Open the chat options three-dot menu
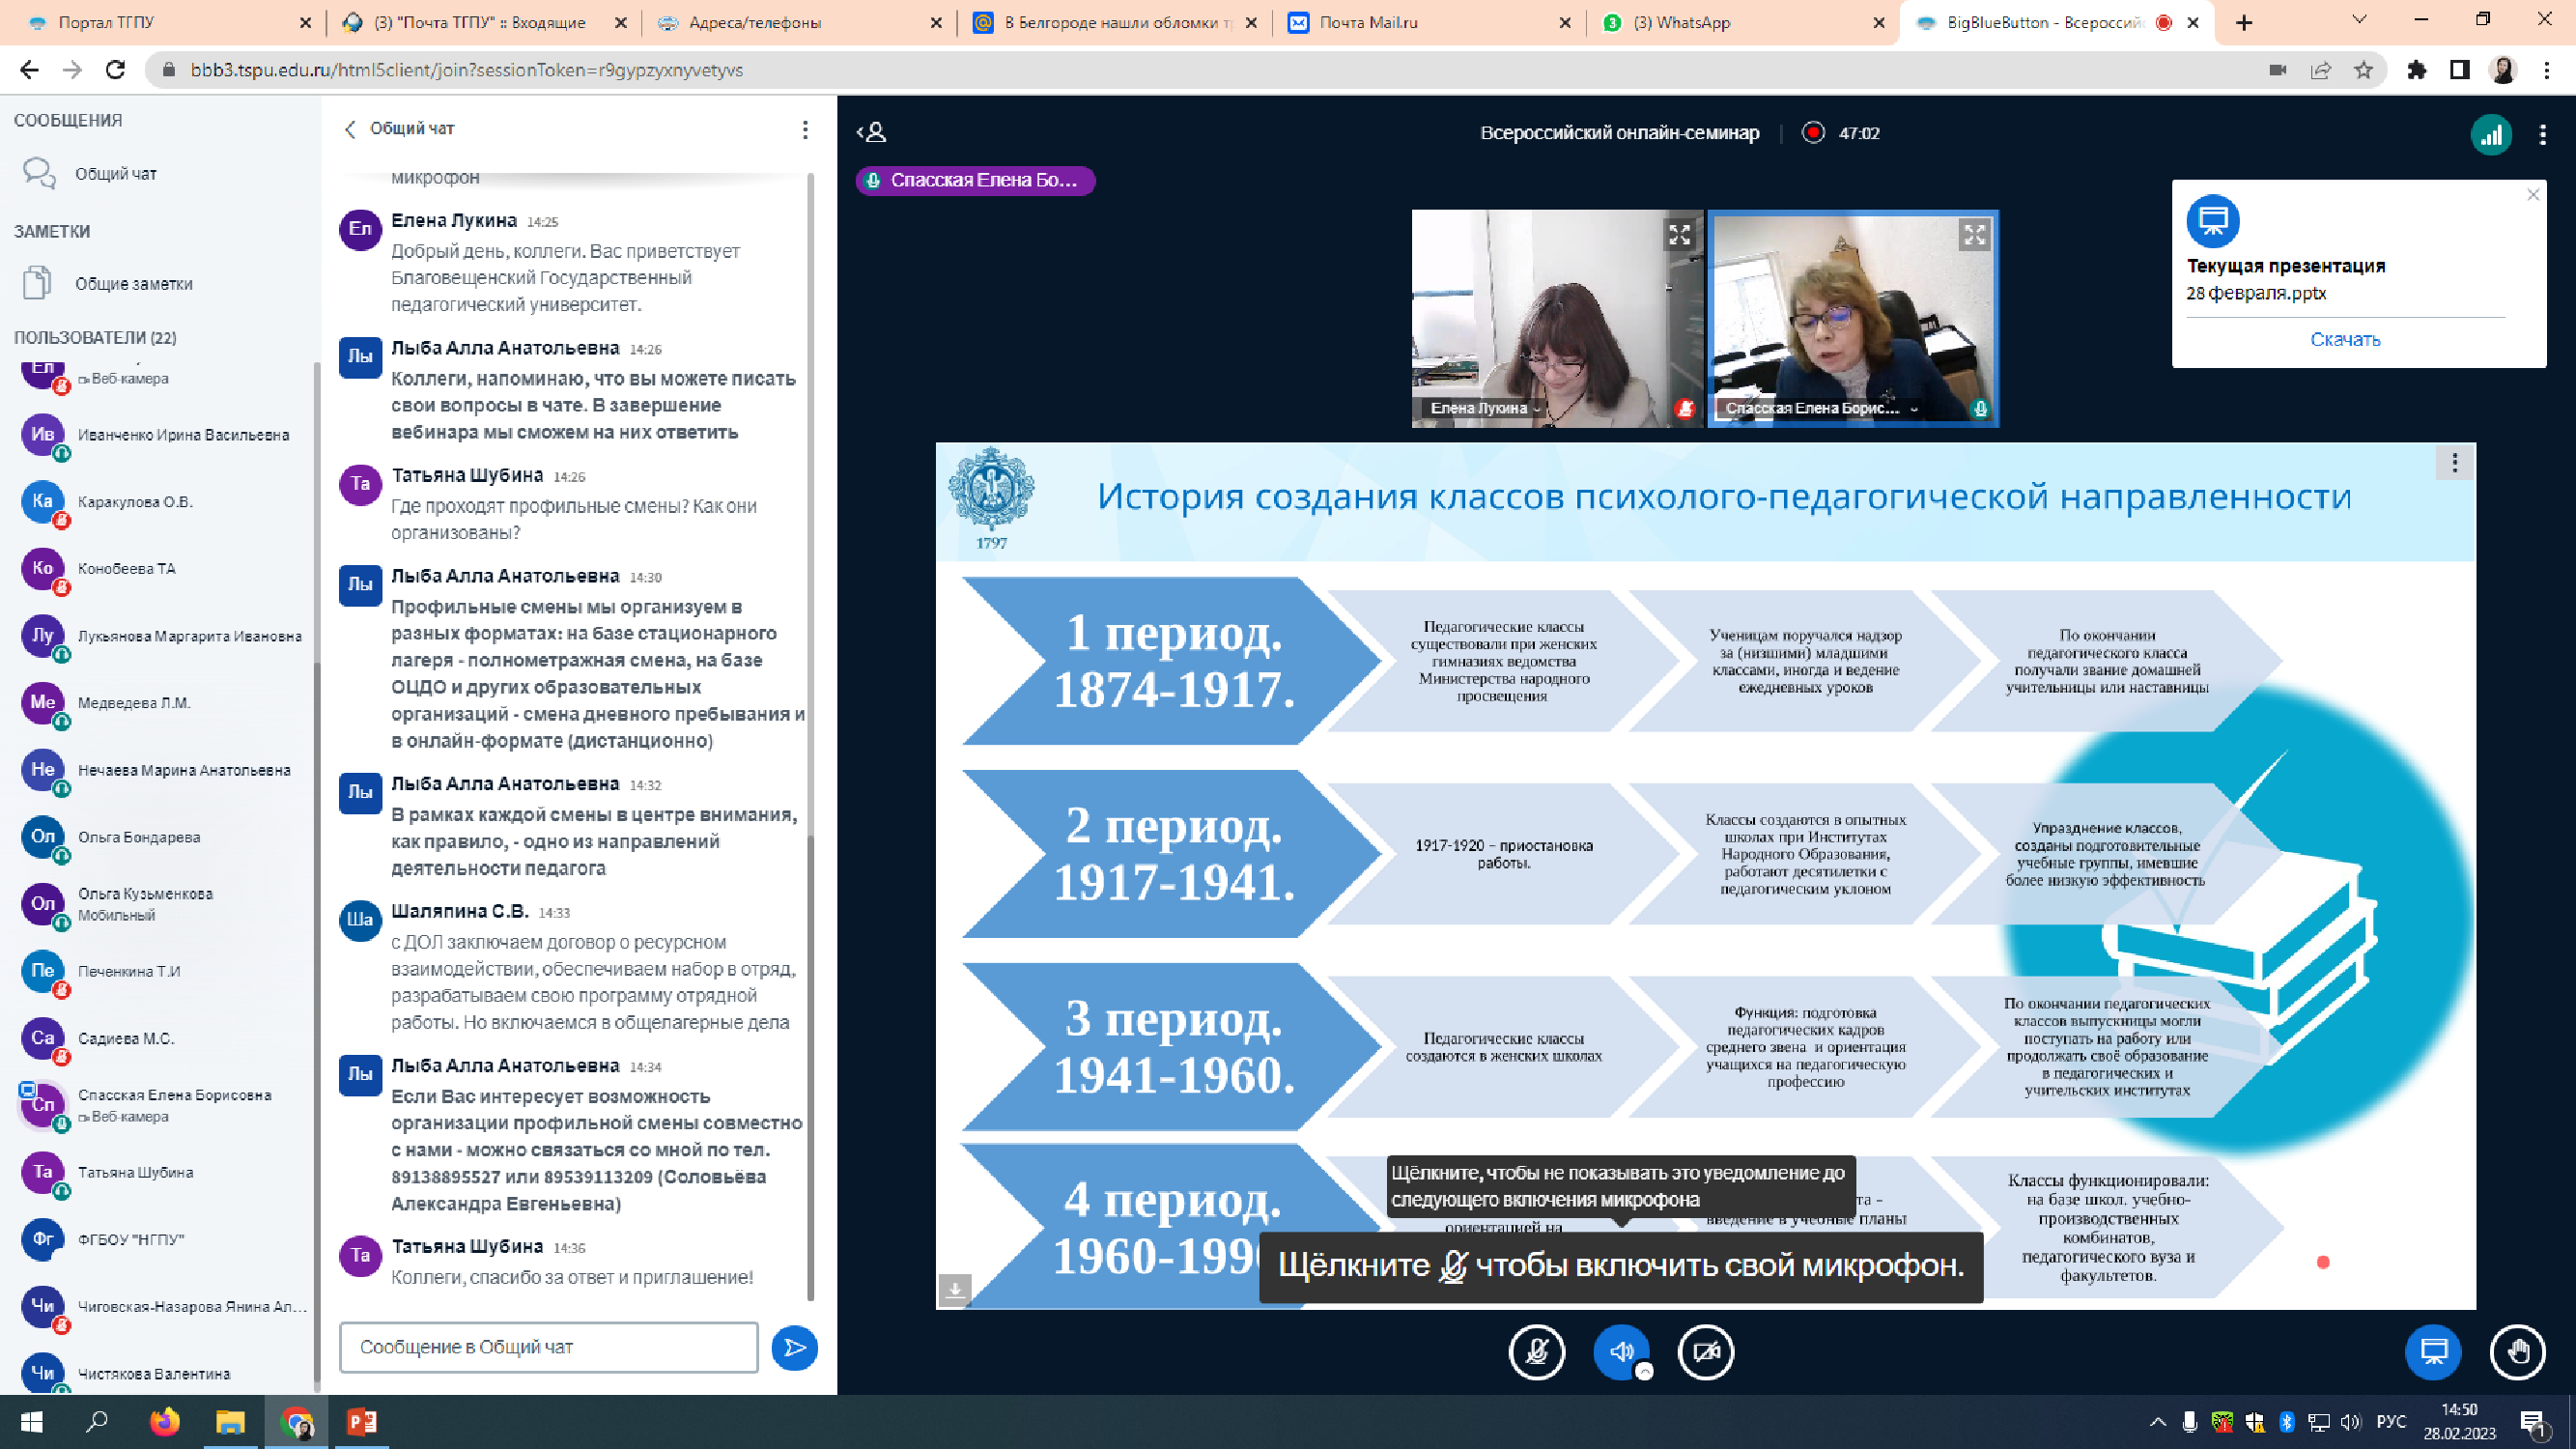 coord(805,129)
